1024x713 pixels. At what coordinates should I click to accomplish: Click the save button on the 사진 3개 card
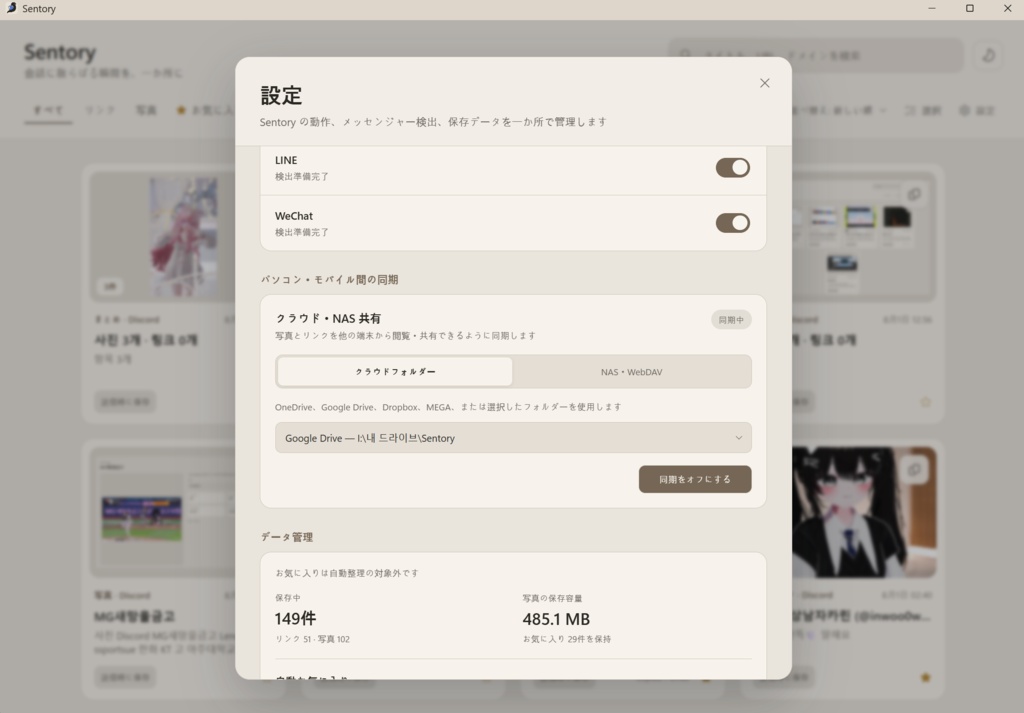click(125, 402)
